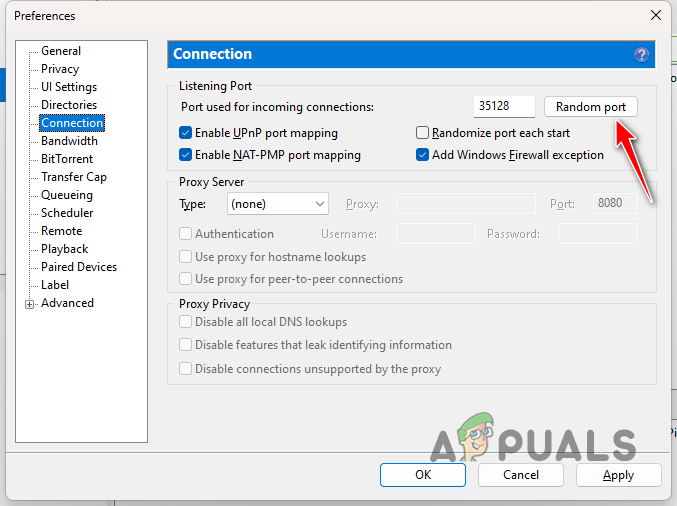Select Remote in the sidebar tree
This screenshot has height=506, width=677.
pos(62,231)
